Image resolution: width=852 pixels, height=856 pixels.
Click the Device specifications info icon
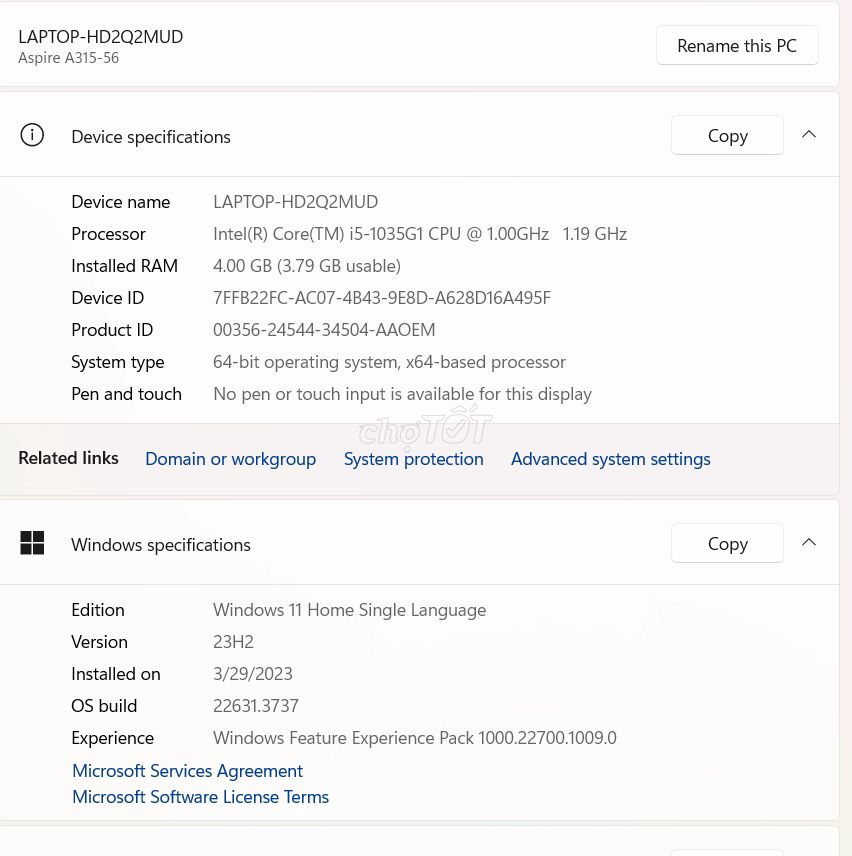coord(32,135)
